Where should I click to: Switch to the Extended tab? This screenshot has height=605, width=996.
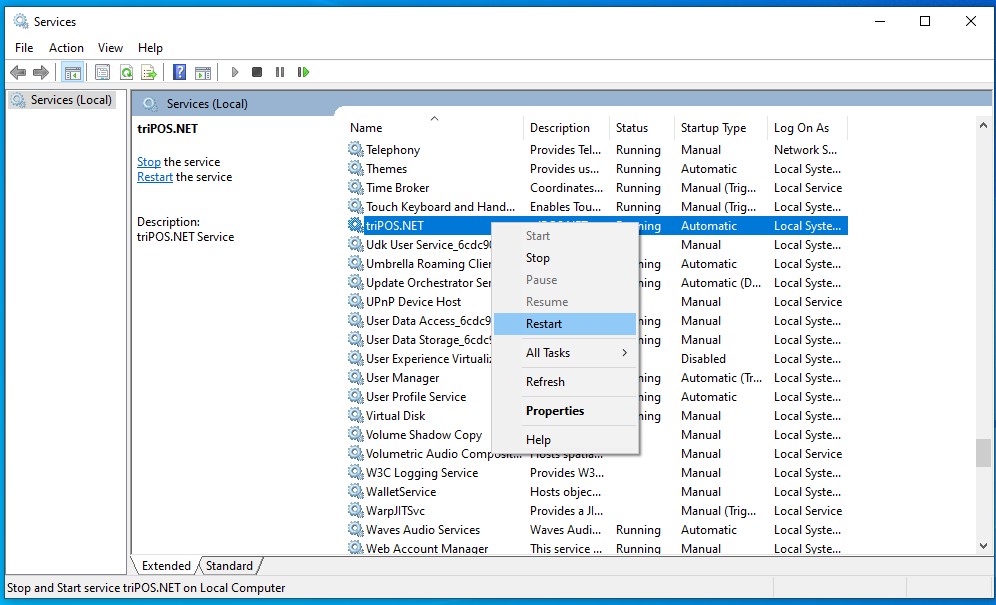point(166,566)
